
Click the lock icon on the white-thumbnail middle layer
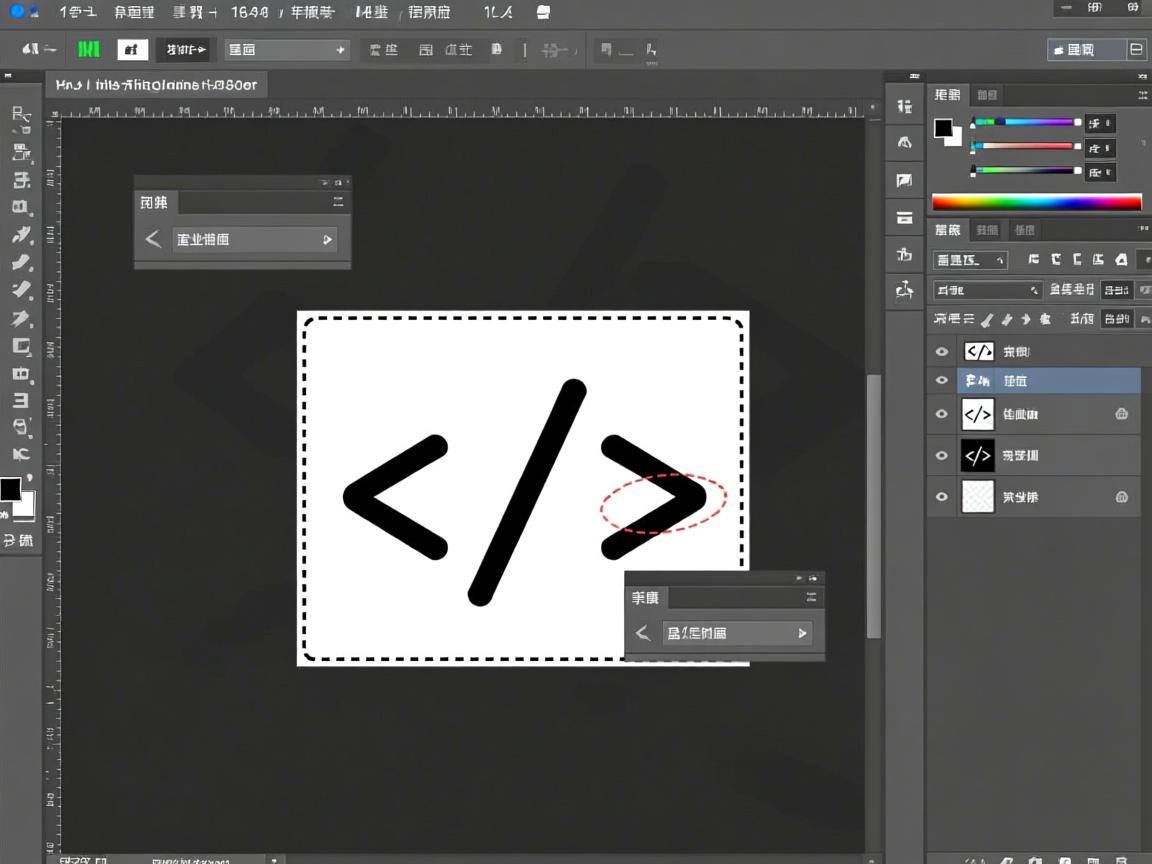[1121, 414]
